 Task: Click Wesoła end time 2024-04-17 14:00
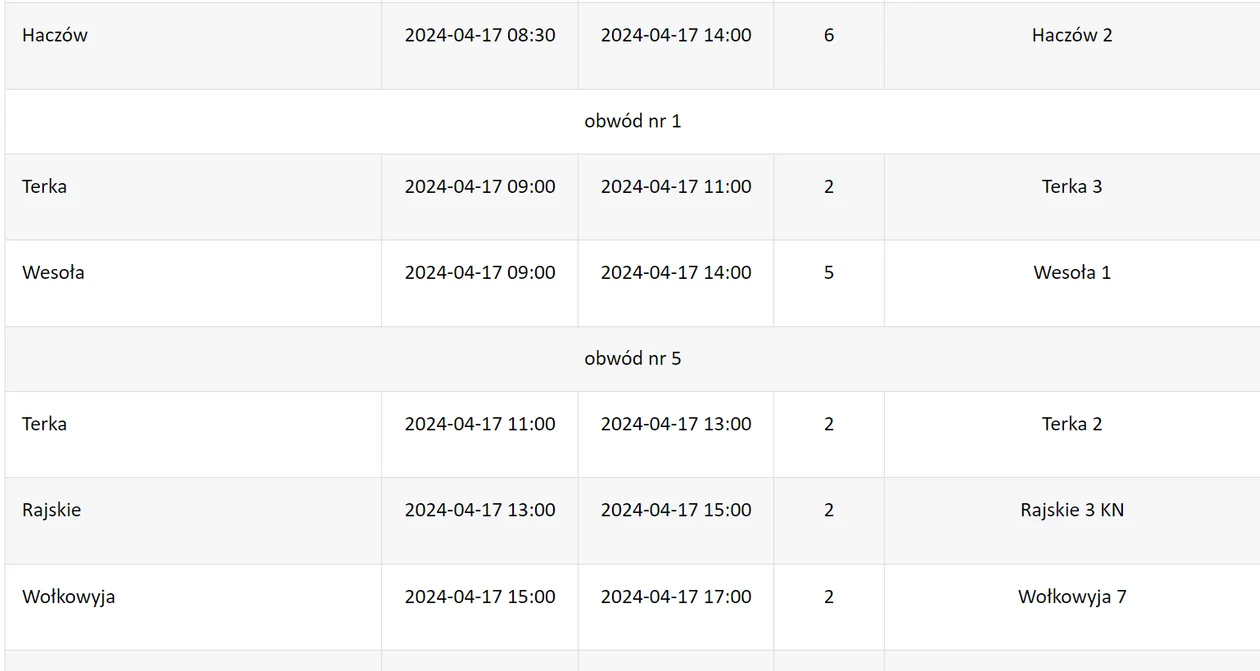[x=676, y=272]
